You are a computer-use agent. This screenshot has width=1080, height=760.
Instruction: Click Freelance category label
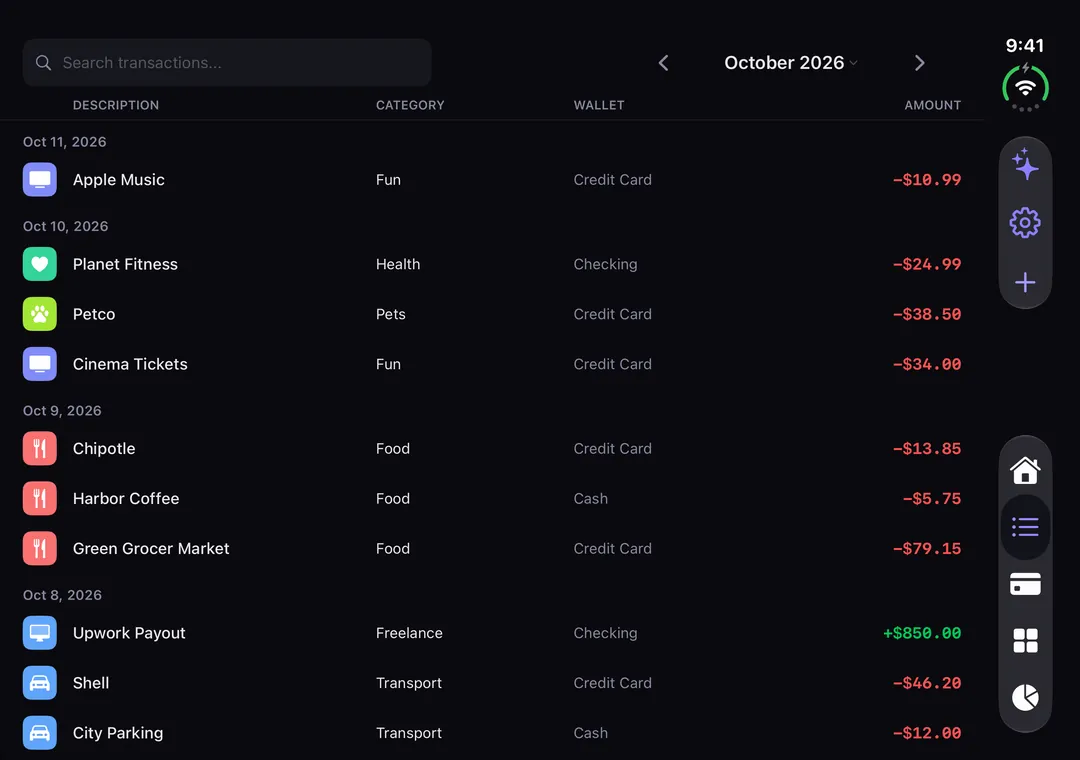click(x=409, y=633)
